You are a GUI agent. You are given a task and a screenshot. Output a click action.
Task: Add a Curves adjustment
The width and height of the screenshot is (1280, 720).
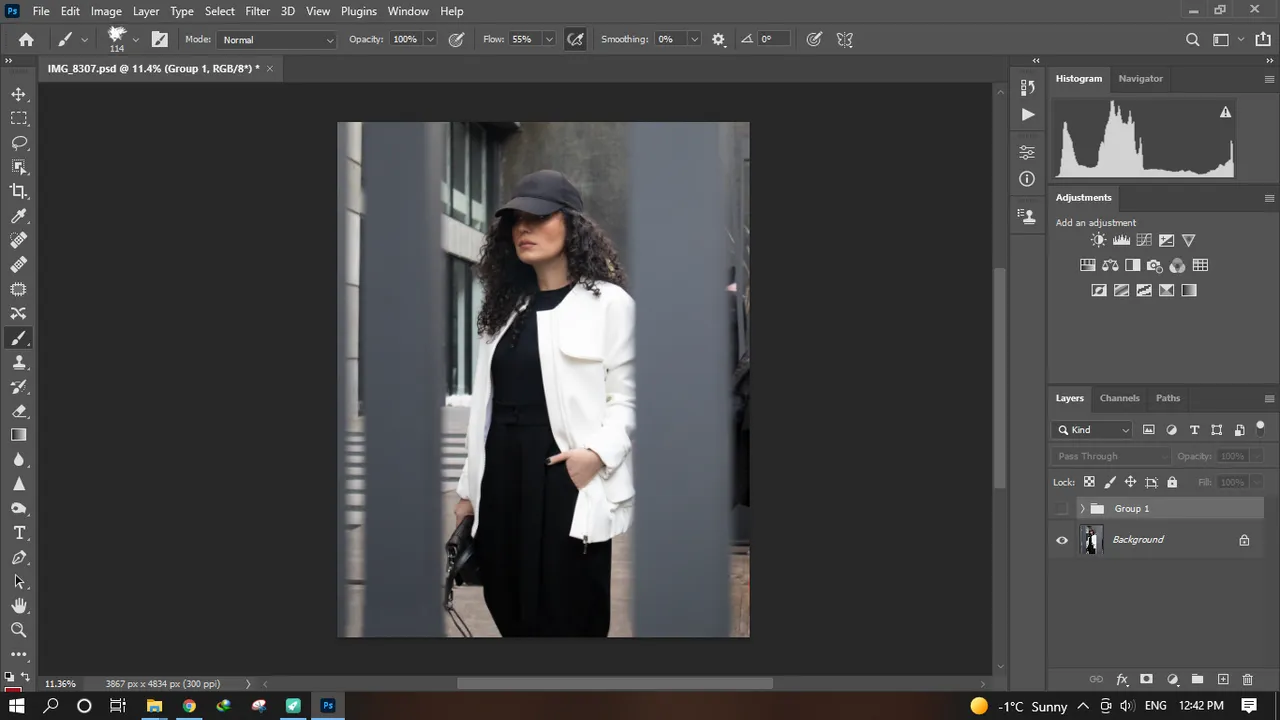tap(1144, 240)
